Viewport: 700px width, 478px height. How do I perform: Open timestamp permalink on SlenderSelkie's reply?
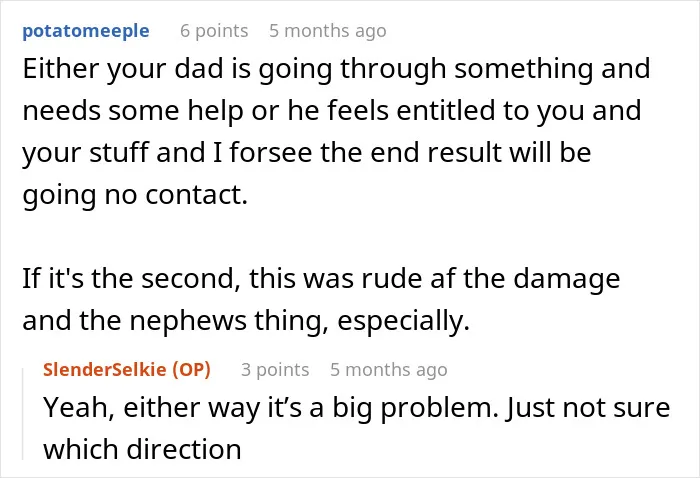[389, 370]
